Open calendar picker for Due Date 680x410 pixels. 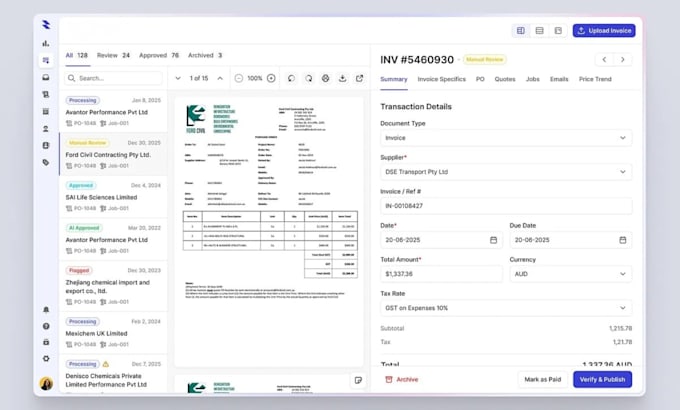(x=623, y=240)
